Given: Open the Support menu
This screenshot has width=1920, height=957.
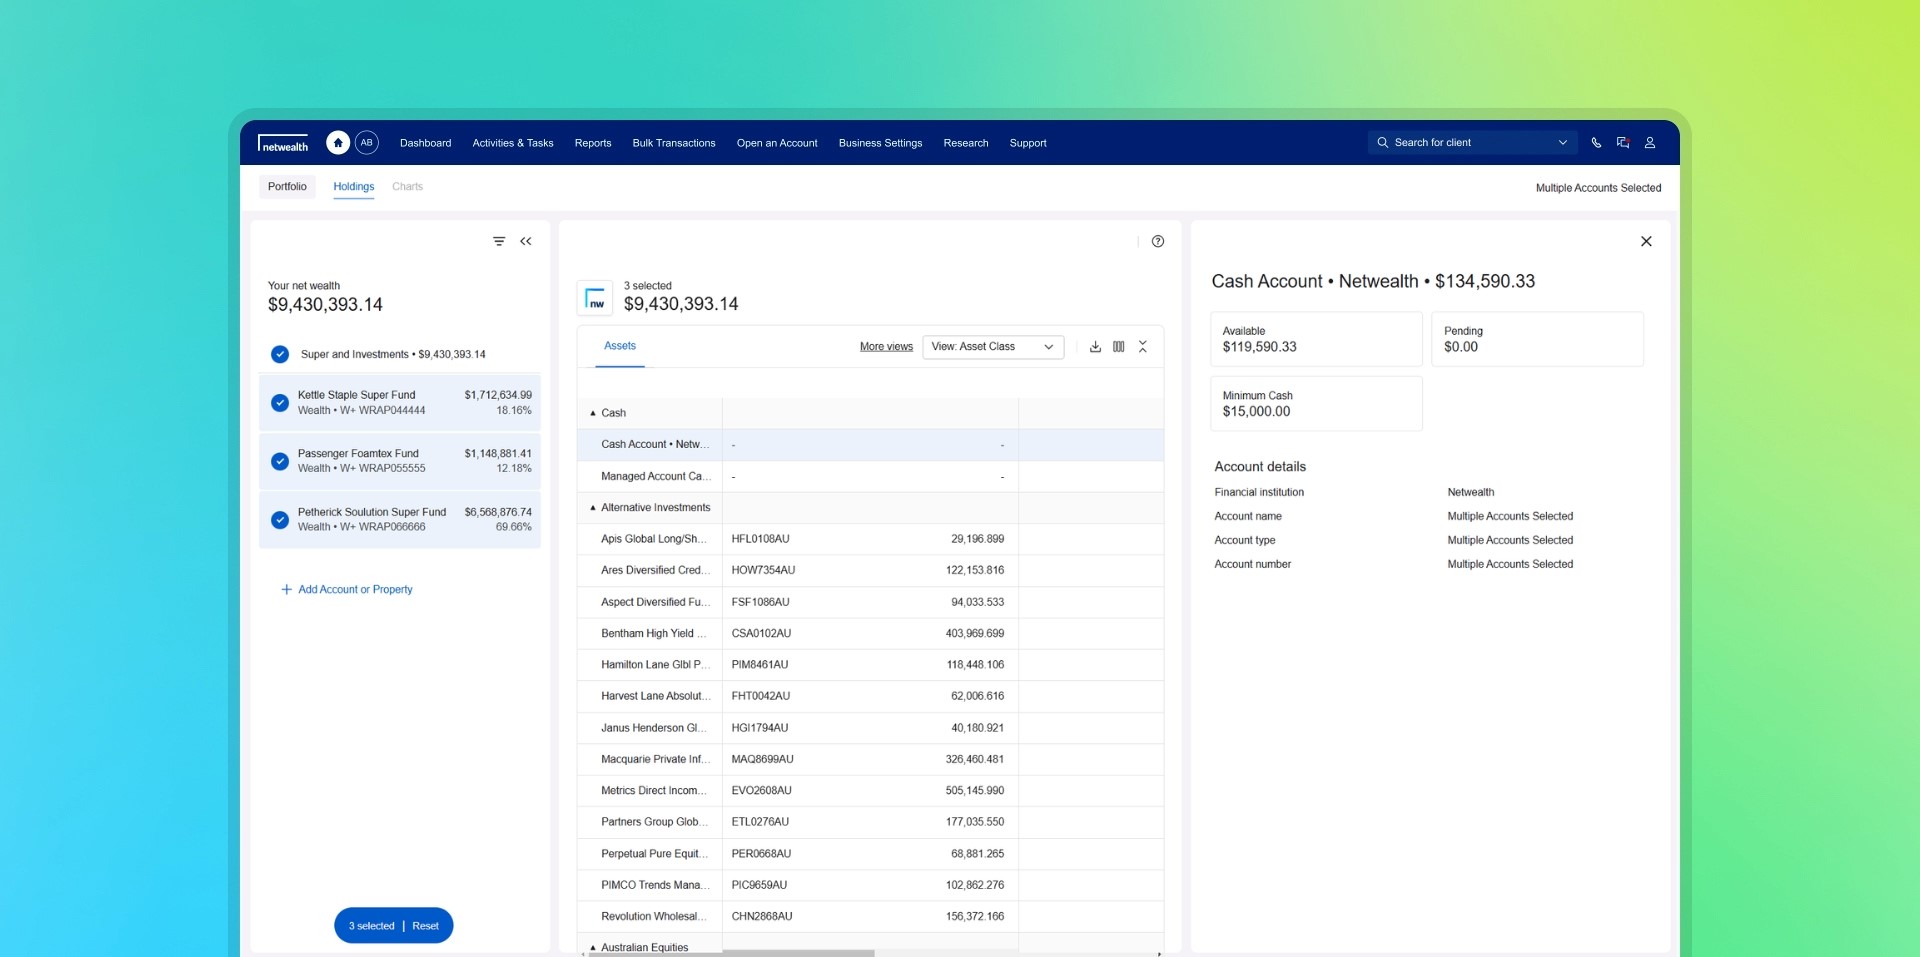Looking at the screenshot, I should pyautogui.click(x=1028, y=143).
